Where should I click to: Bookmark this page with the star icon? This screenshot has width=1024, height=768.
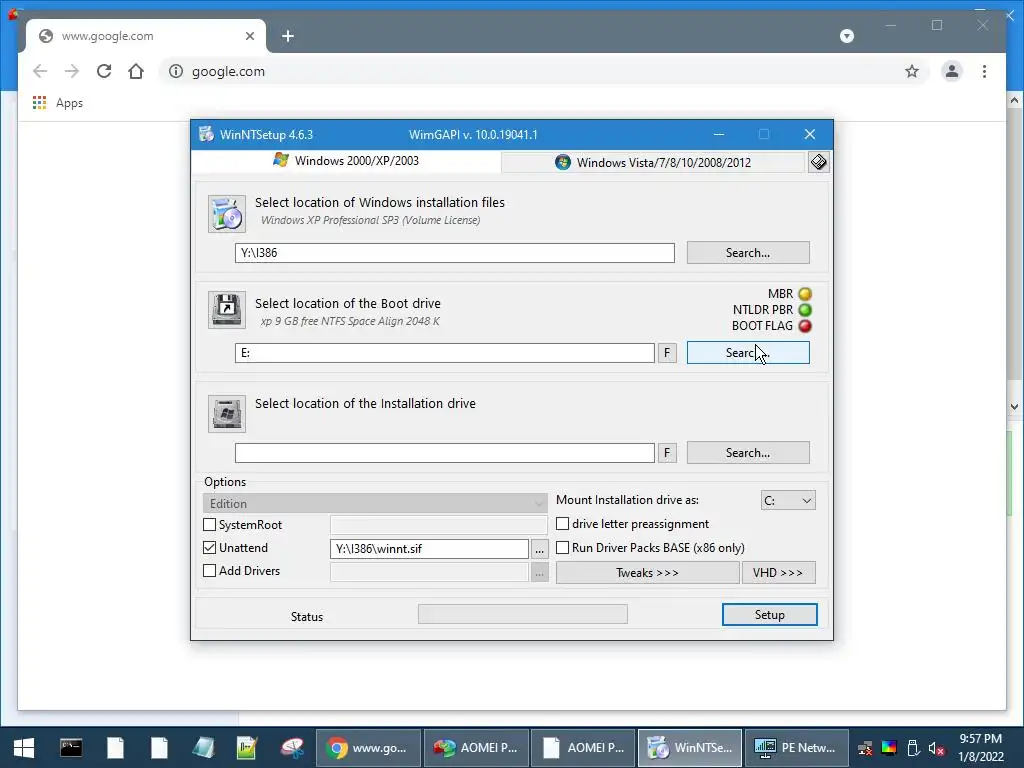pyautogui.click(x=912, y=71)
